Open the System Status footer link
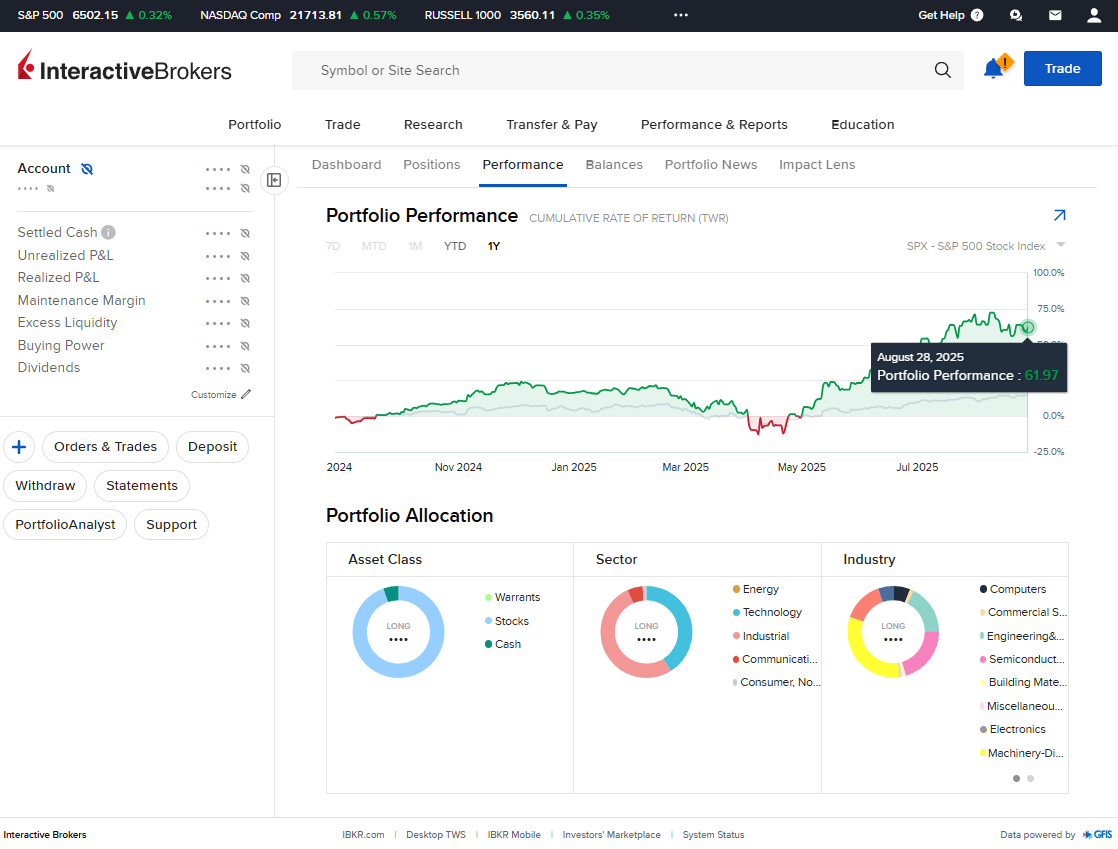 pos(713,835)
